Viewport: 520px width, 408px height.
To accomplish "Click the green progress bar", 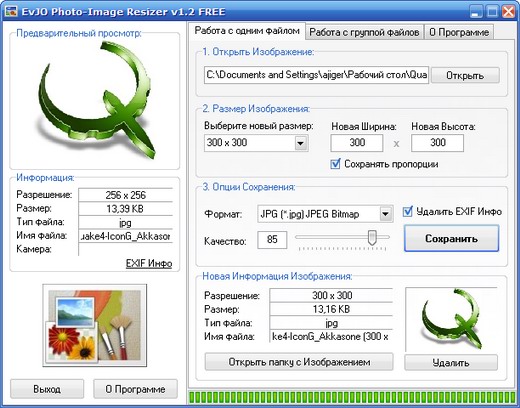I will click(352, 397).
